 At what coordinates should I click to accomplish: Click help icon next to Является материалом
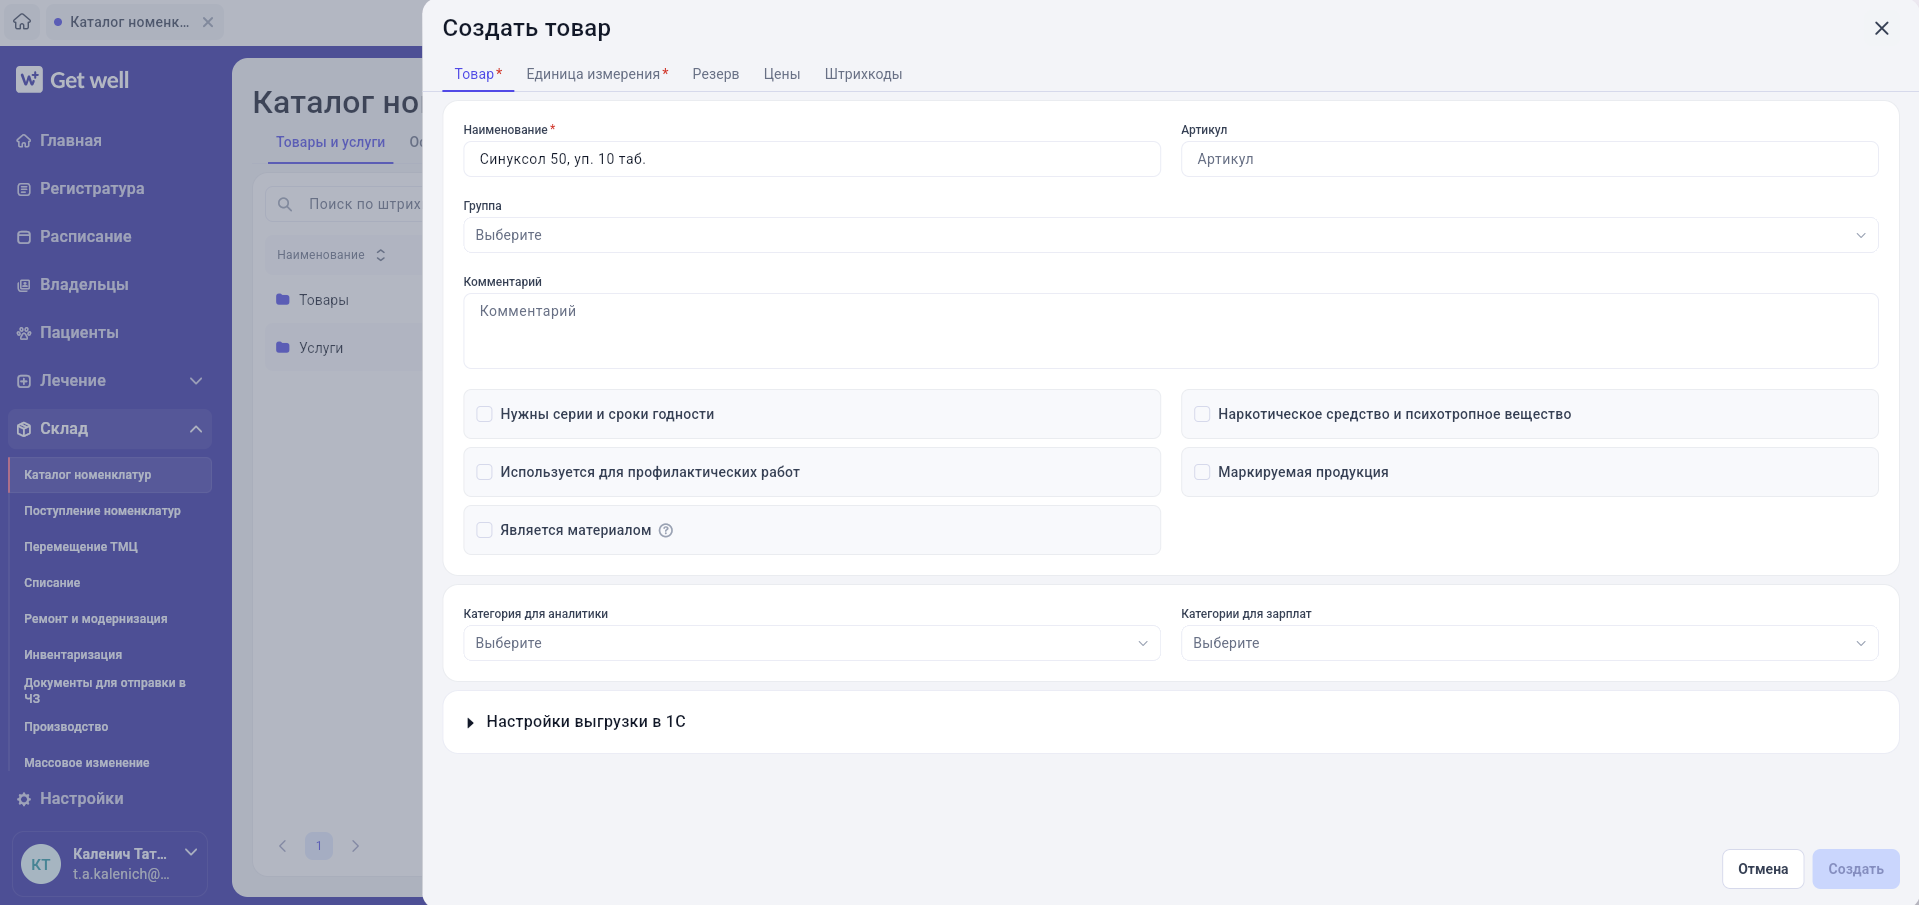[666, 530]
